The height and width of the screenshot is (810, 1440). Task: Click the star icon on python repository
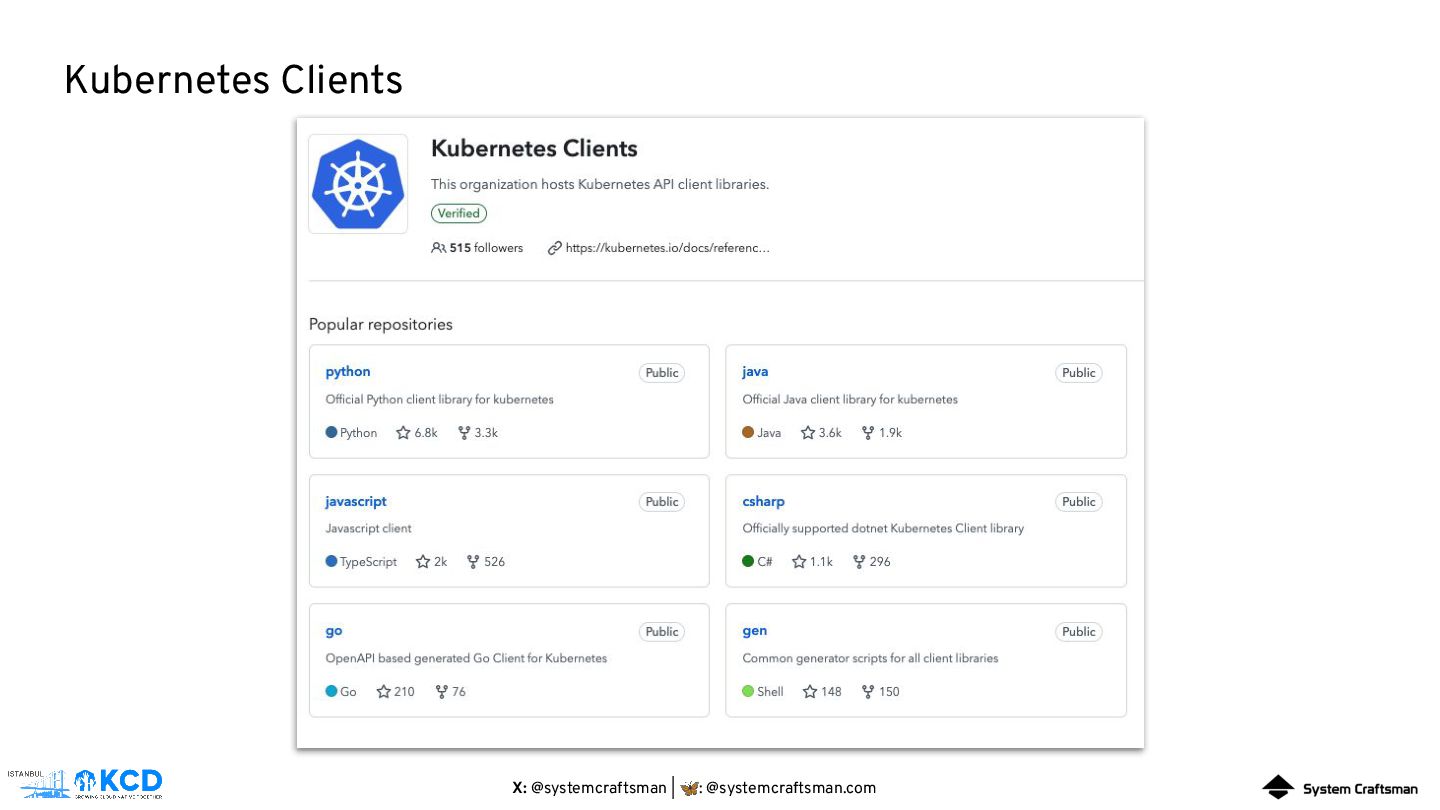pyautogui.click(x=403, y=433)
